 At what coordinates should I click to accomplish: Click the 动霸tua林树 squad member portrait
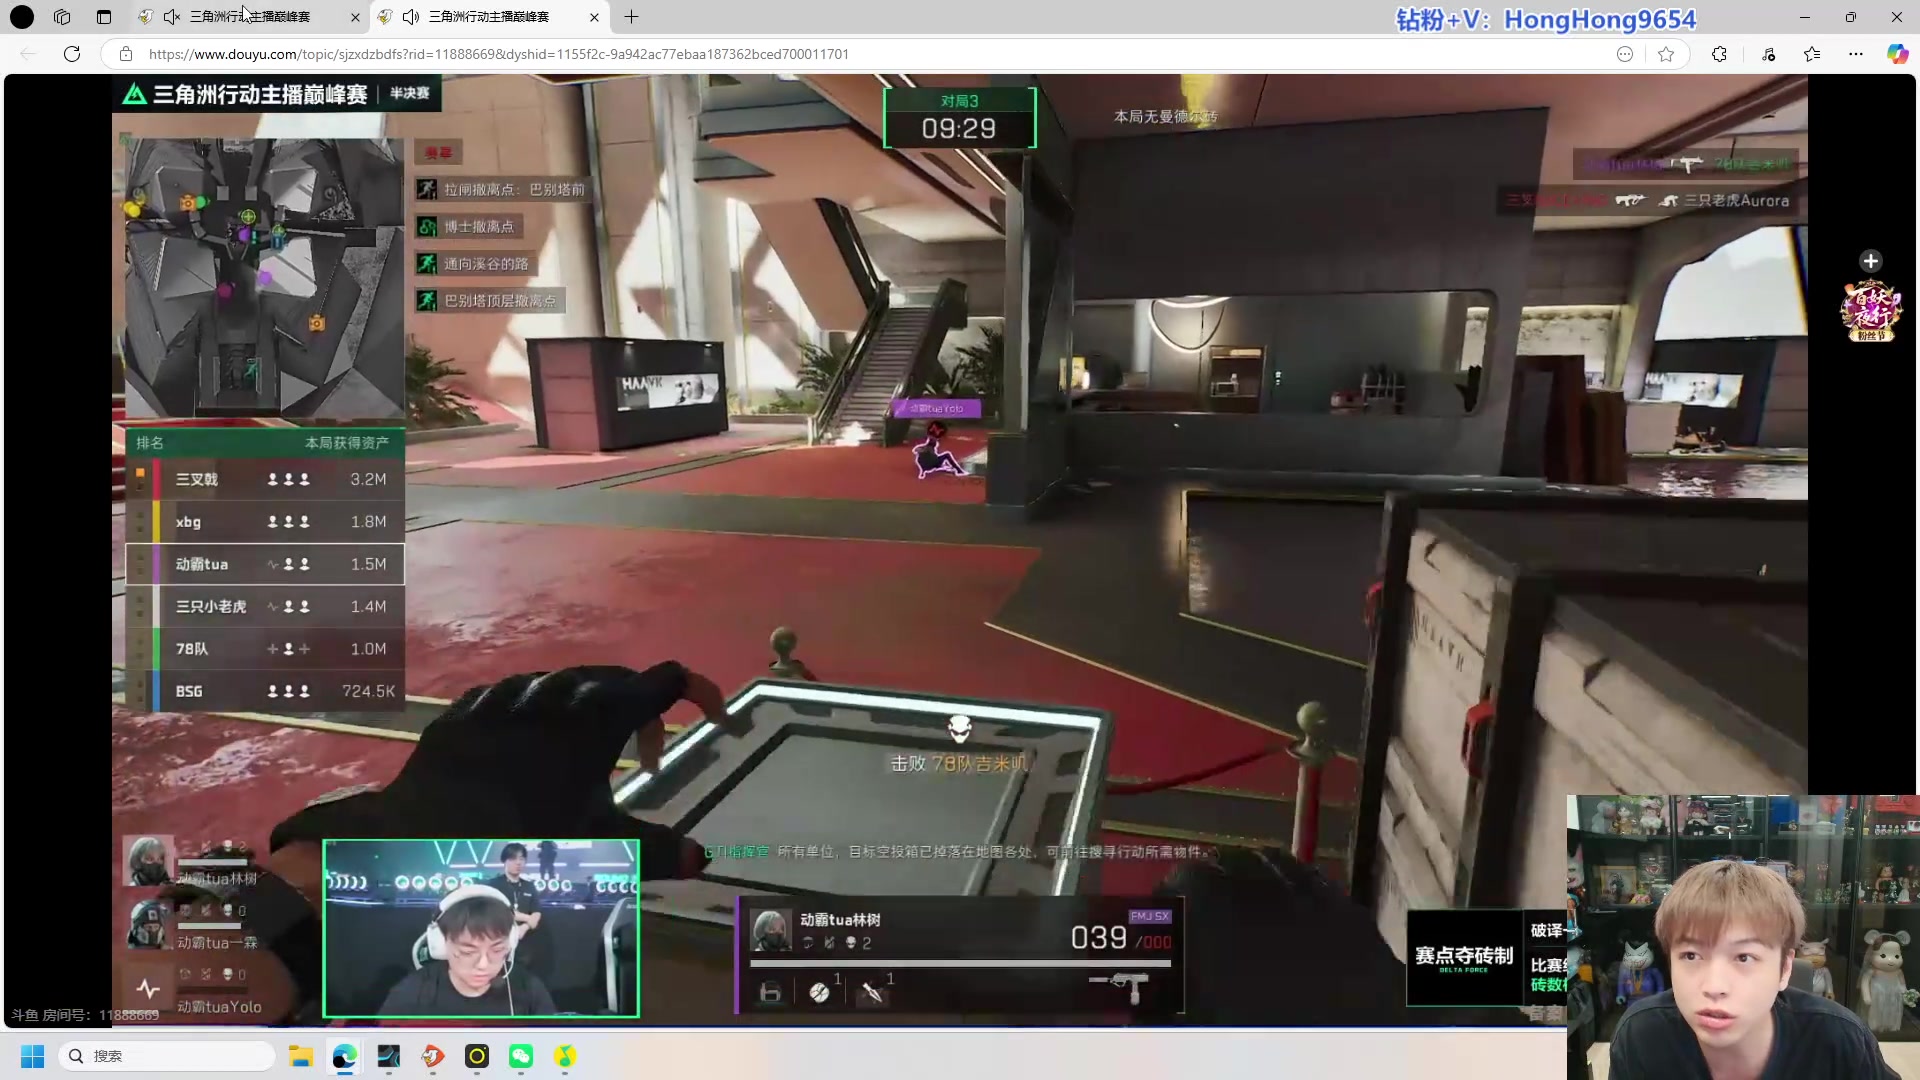(148, 861)
